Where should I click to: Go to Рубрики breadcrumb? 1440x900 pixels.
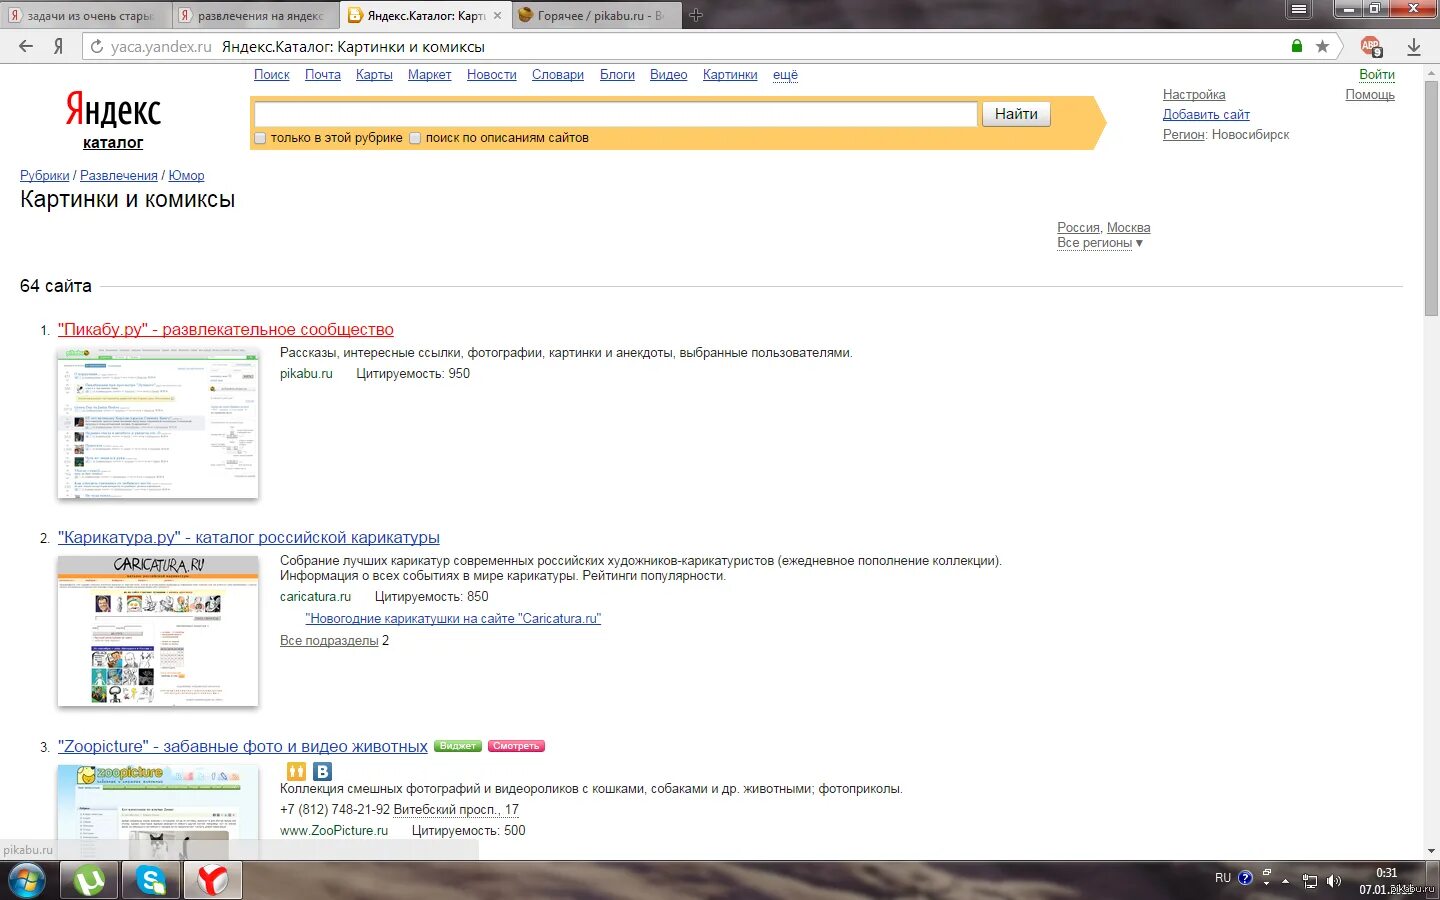(45, 176)
